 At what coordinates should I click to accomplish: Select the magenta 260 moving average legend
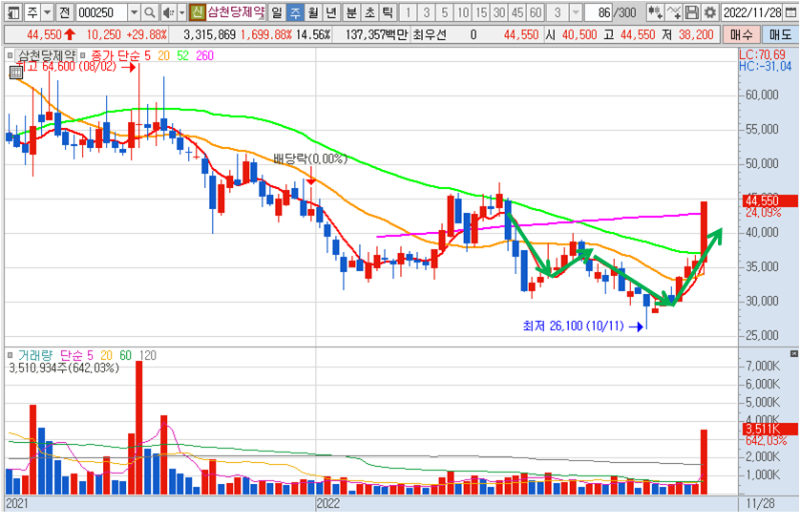pyautogui.click(x=205, y=56)
